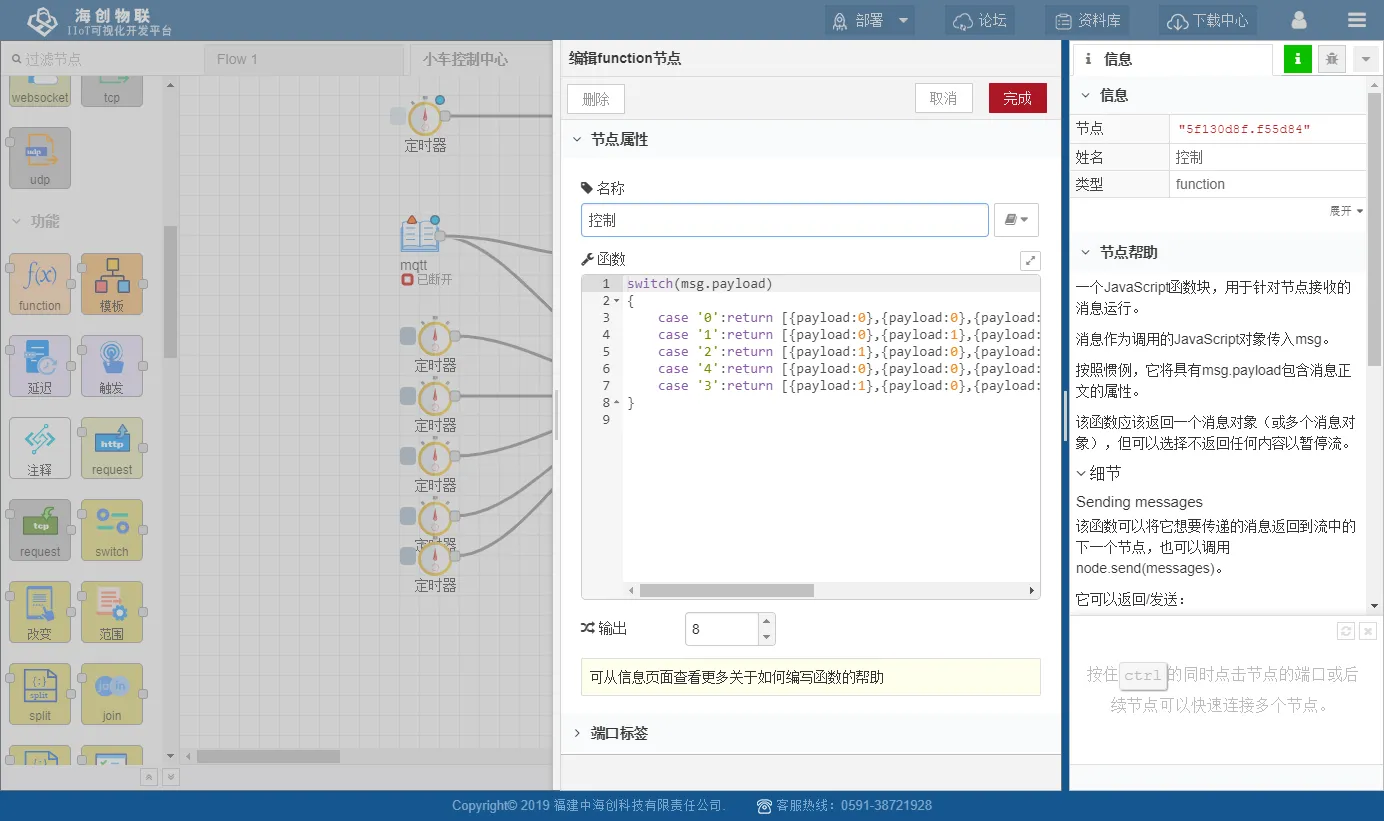
Task: Collapse all palette categories with up-arrows button
Action: 149,776
